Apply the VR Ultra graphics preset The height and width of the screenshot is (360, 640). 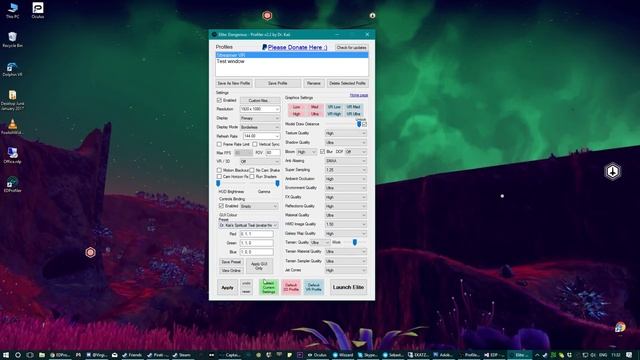coord(353,114)
